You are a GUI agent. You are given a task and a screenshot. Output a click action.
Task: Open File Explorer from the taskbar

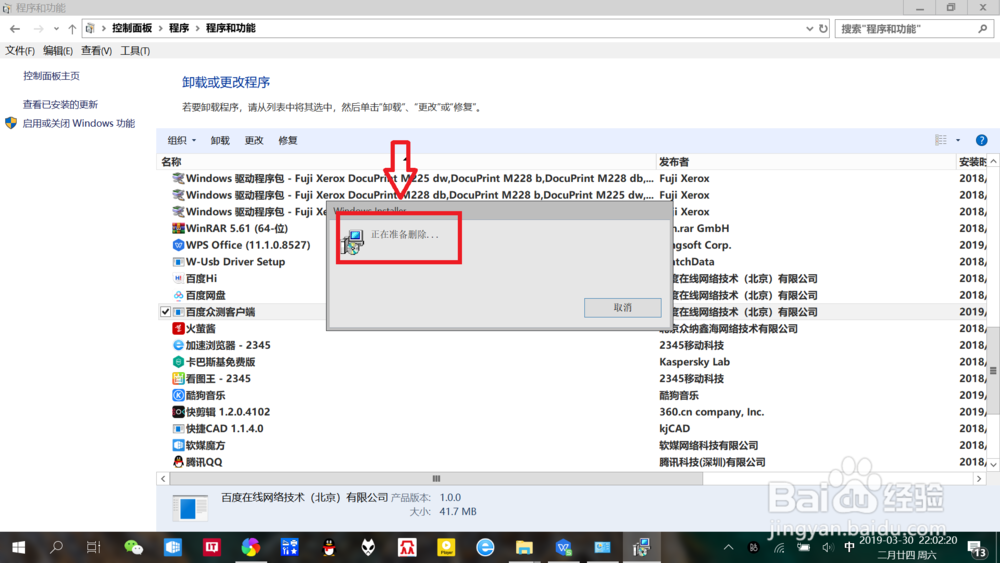524,547
